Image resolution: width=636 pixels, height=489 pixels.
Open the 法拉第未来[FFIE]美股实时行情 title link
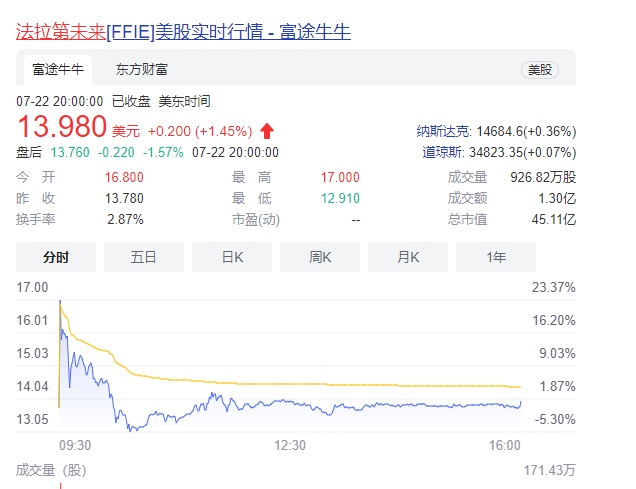tap(183, 32)
